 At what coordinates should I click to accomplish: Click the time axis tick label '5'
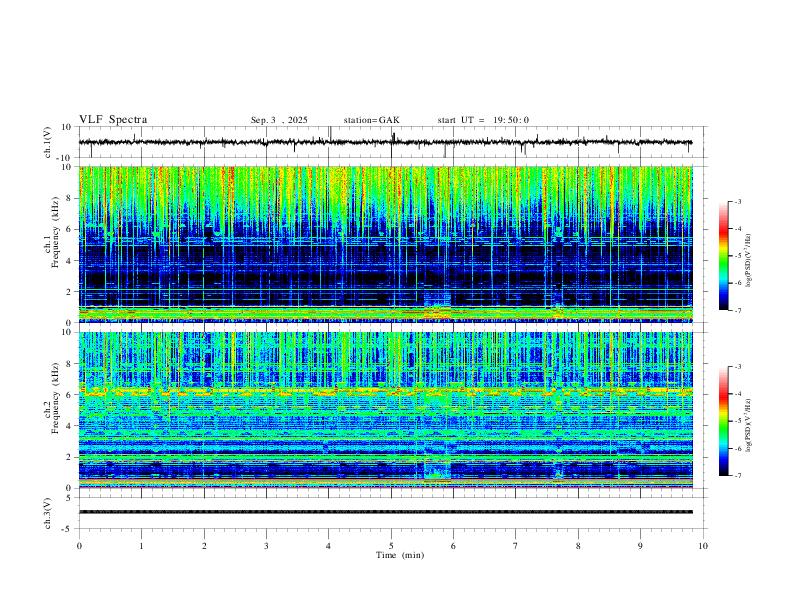391,546
